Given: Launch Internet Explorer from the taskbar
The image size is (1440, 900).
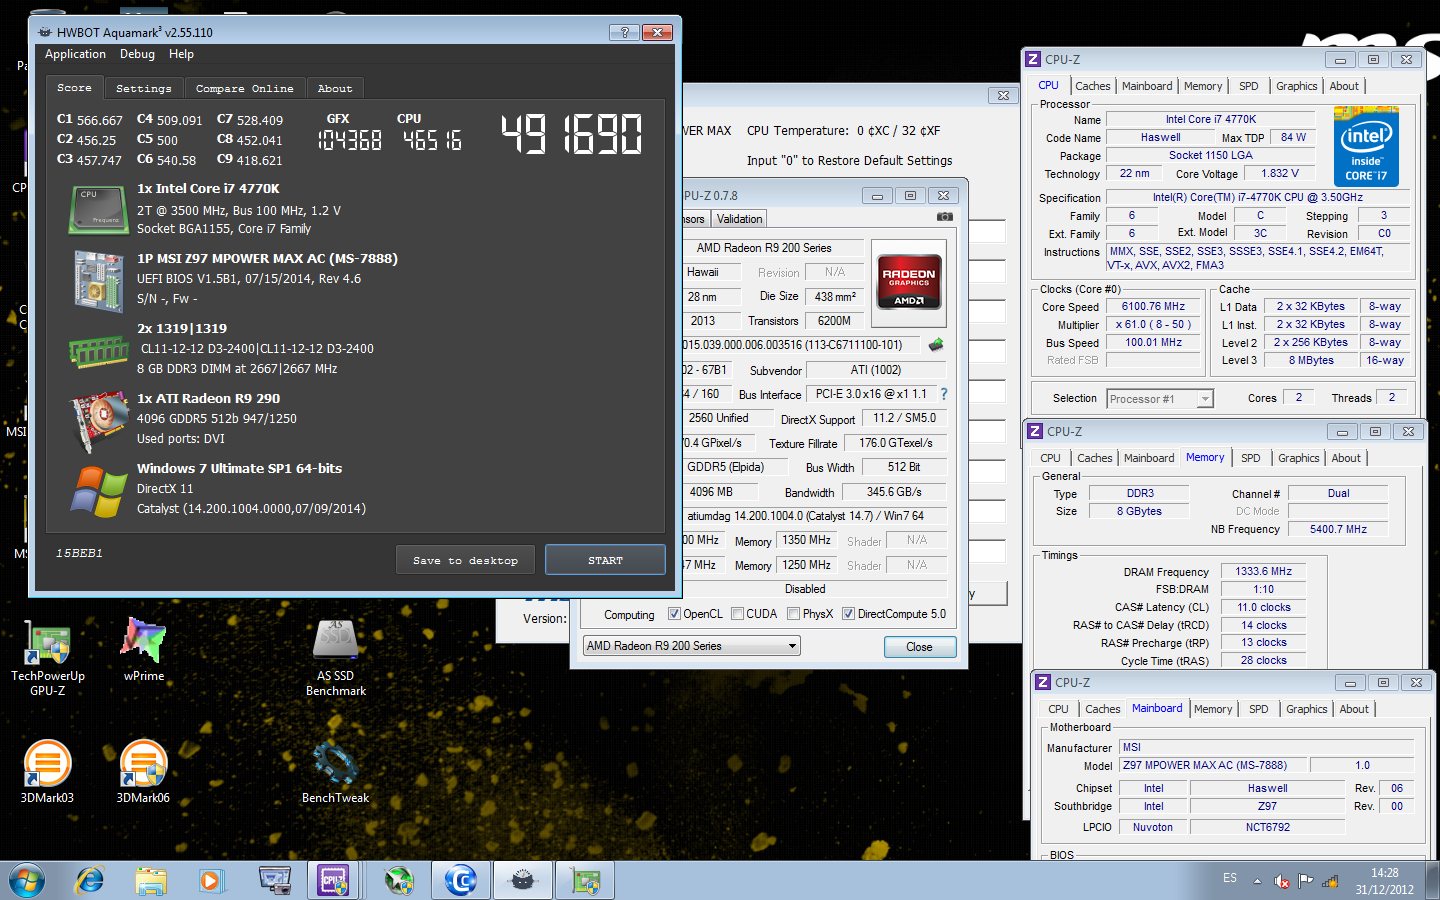Looking at the screenshot, I should tap(90, 881).
